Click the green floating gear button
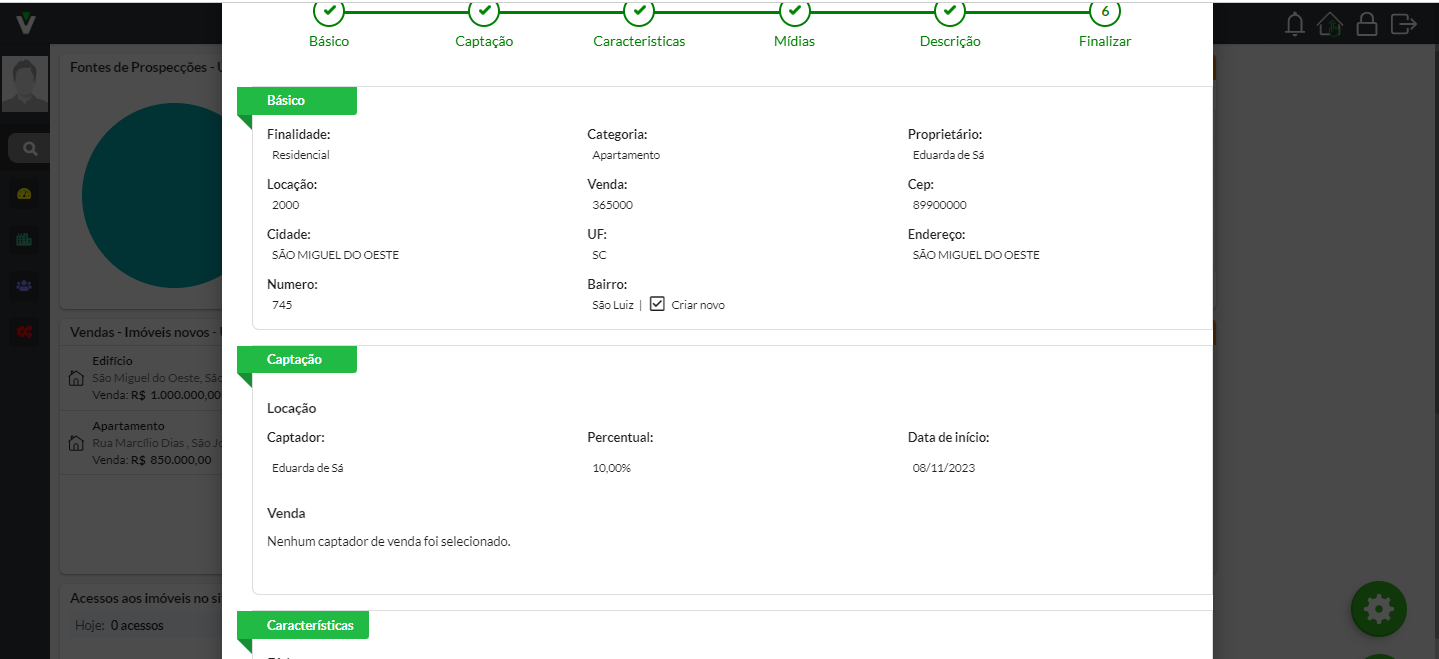Screen dimensions: 1439x659 (1379, 608)
